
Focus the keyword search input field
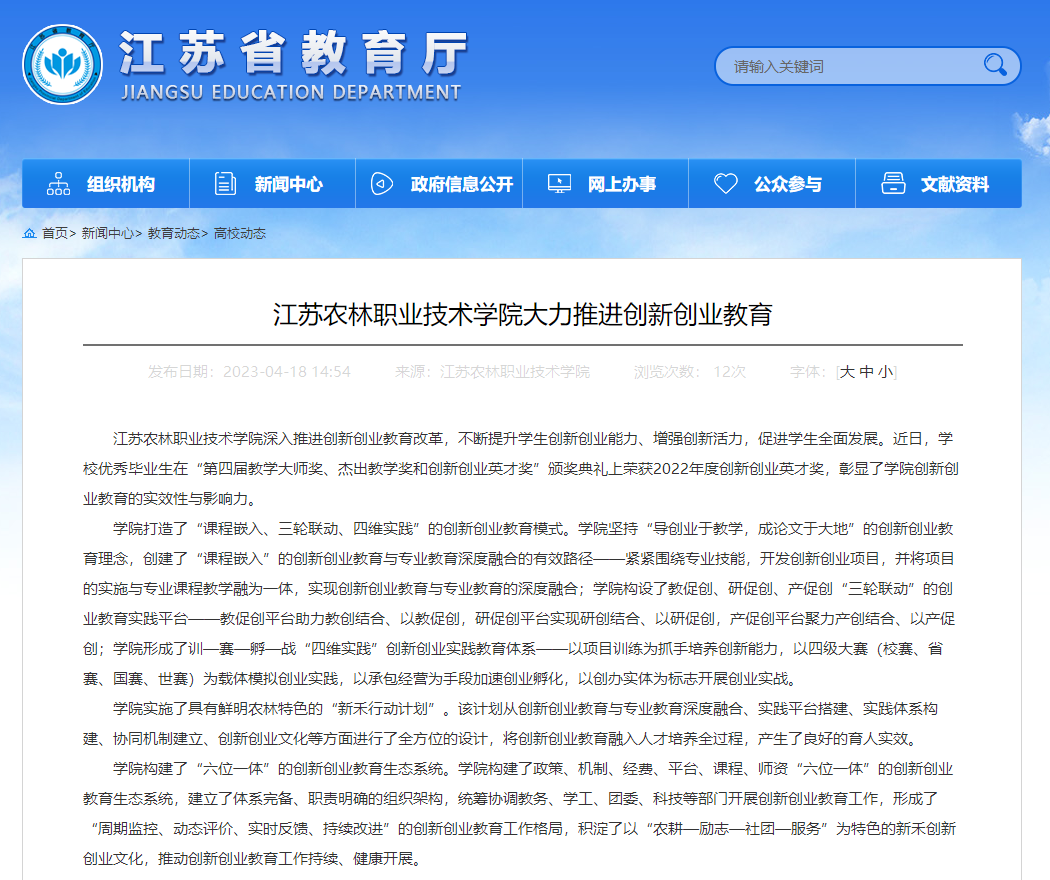pos(850,66)
